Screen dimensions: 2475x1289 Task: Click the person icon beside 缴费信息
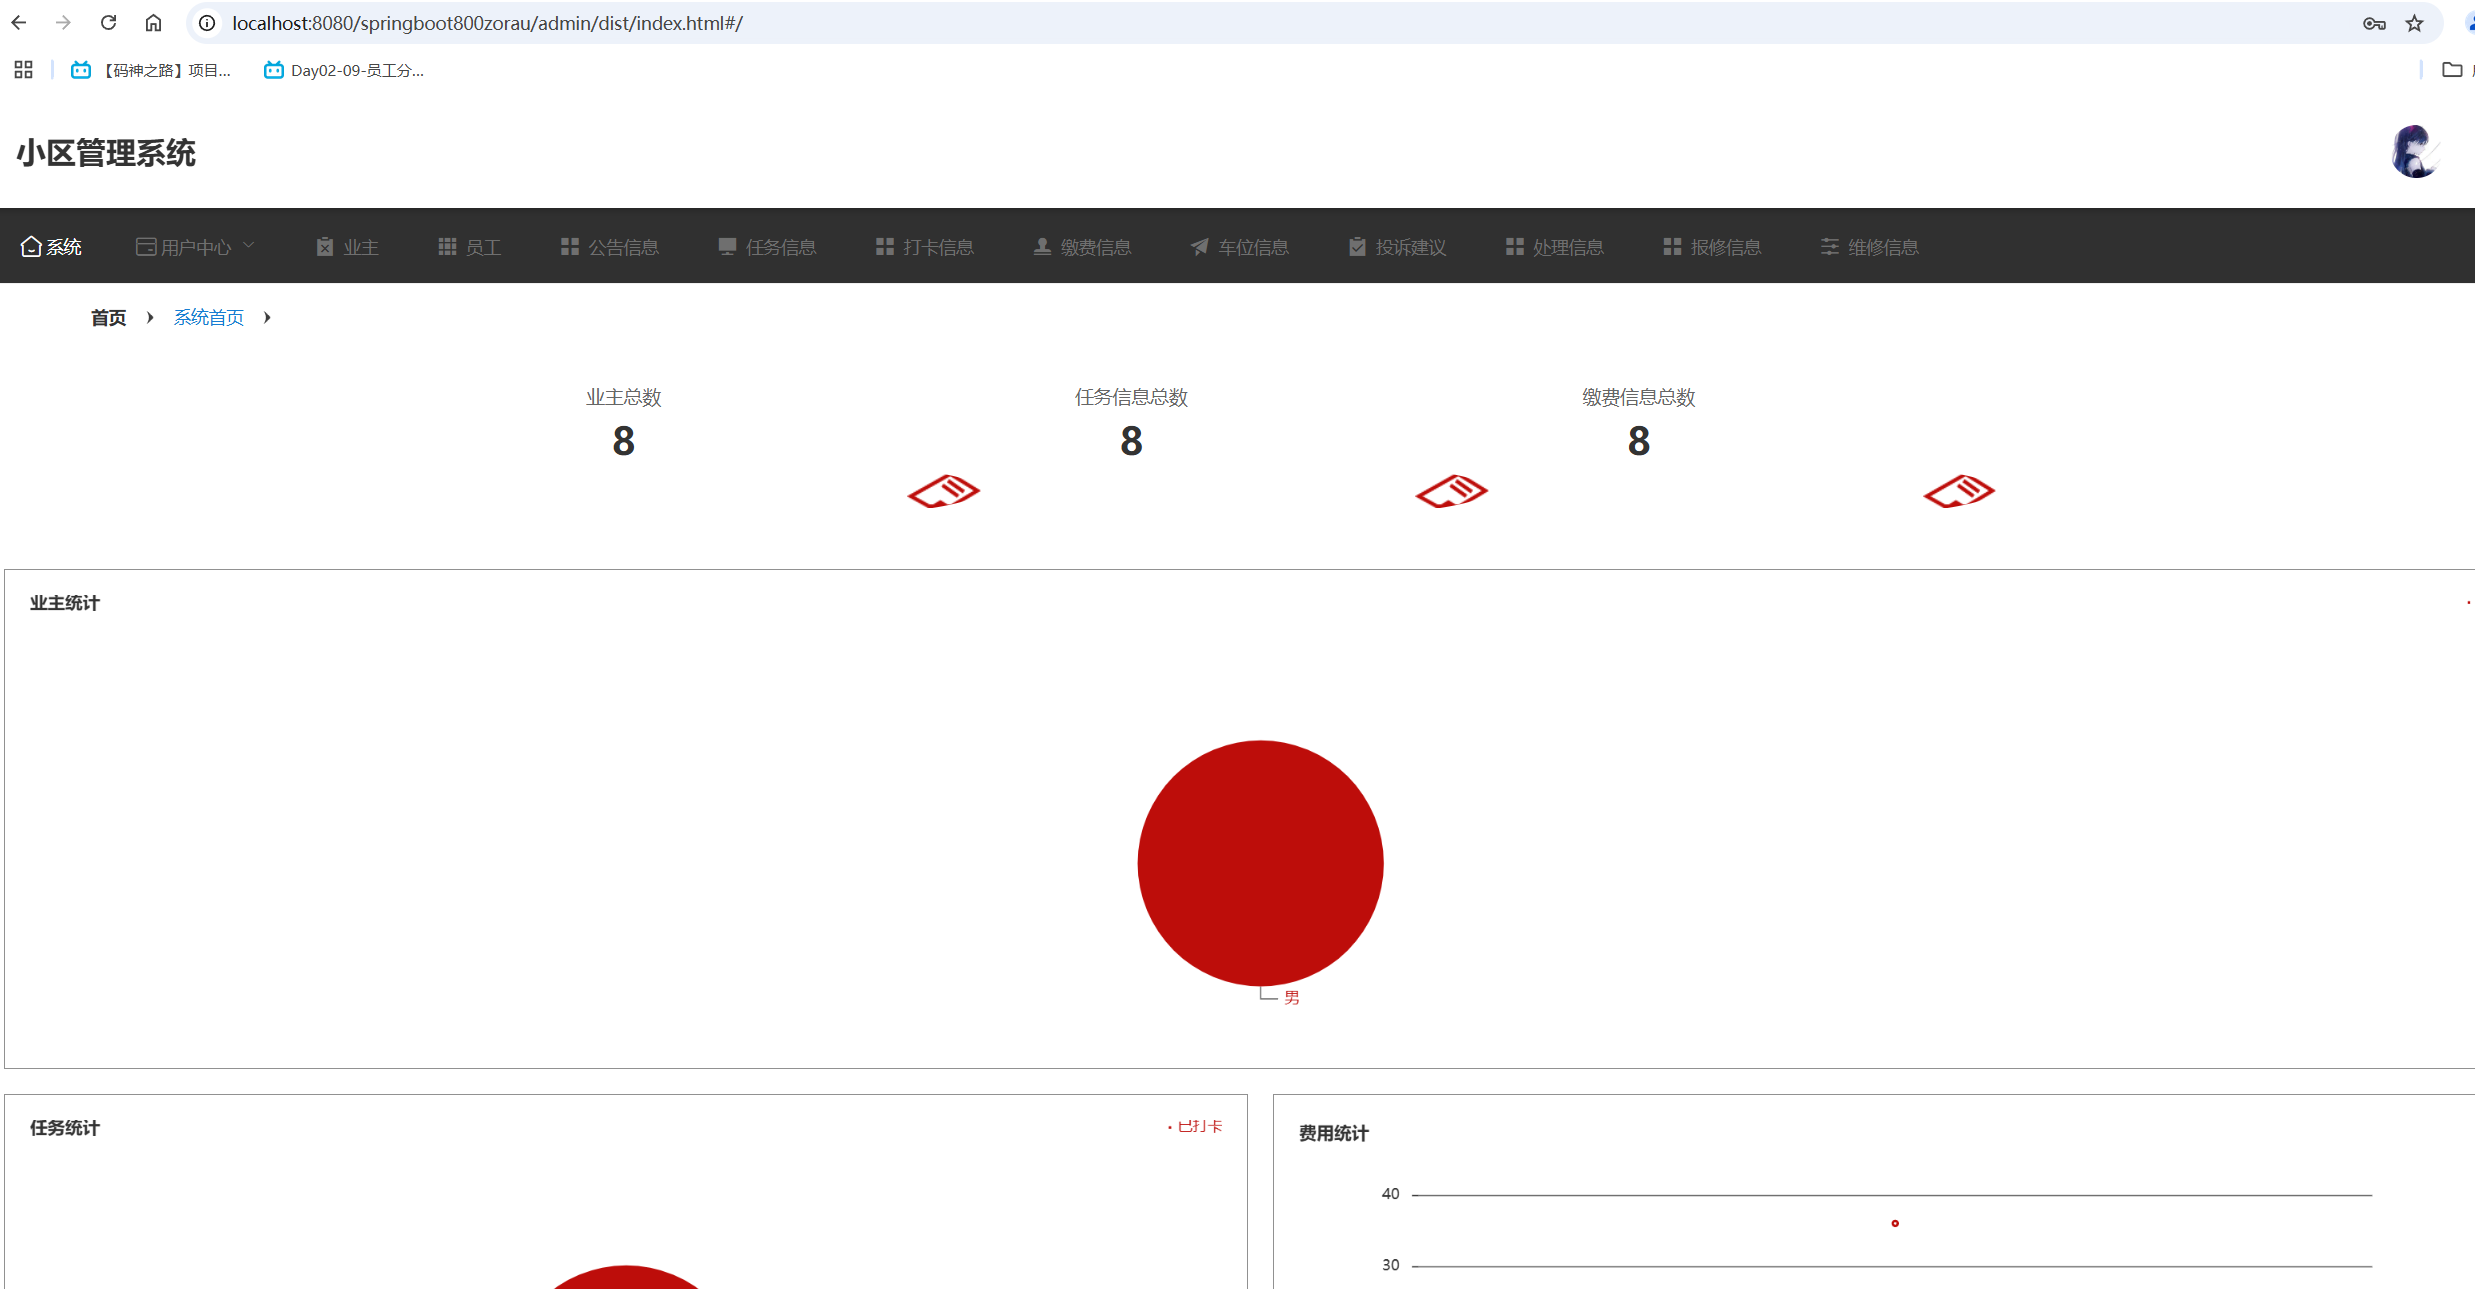coord(1042,247)
